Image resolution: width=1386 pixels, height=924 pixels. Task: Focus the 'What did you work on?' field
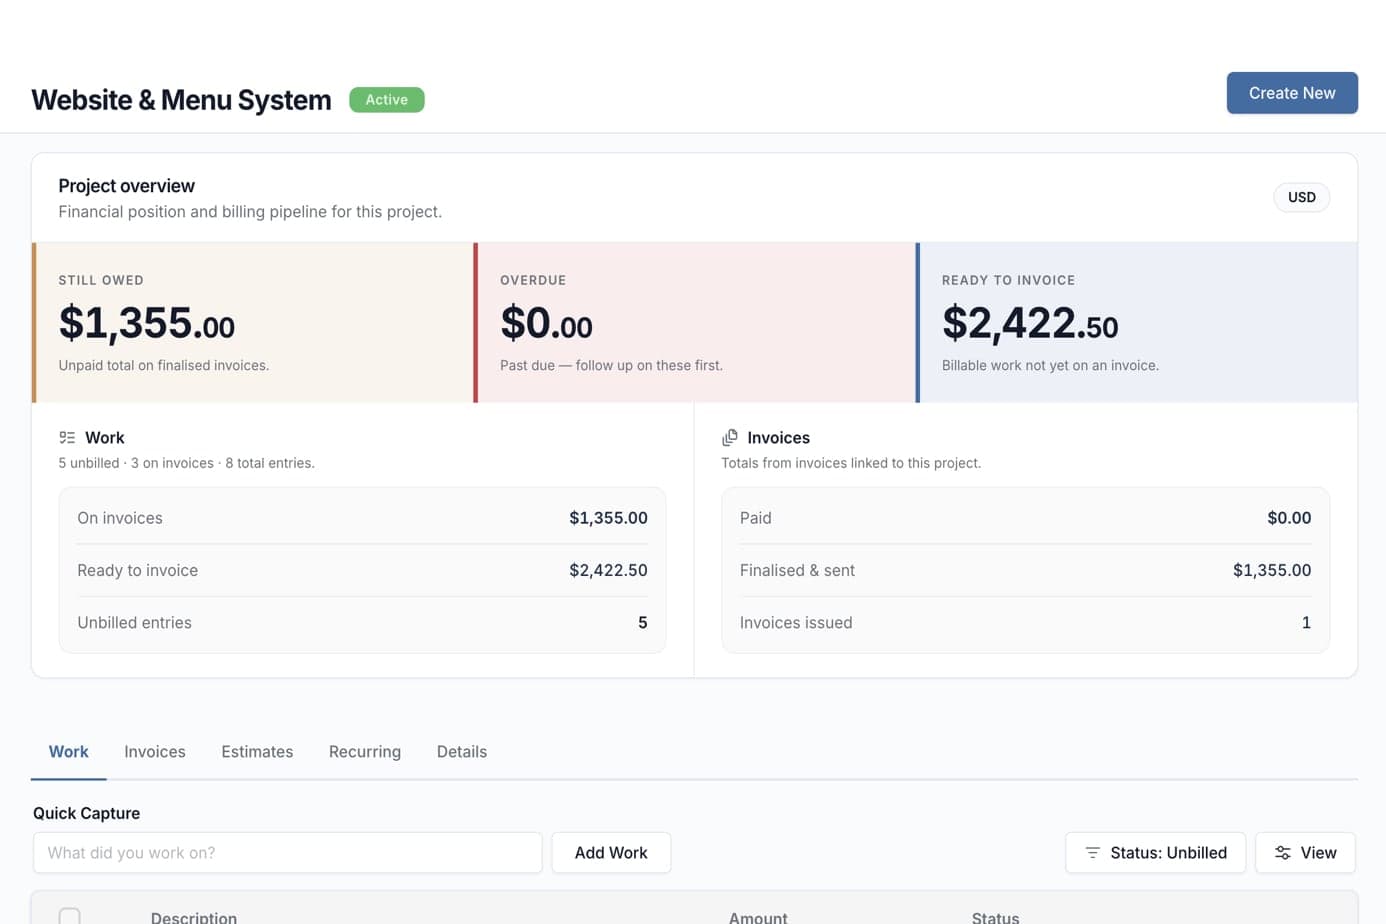(288, 853)
